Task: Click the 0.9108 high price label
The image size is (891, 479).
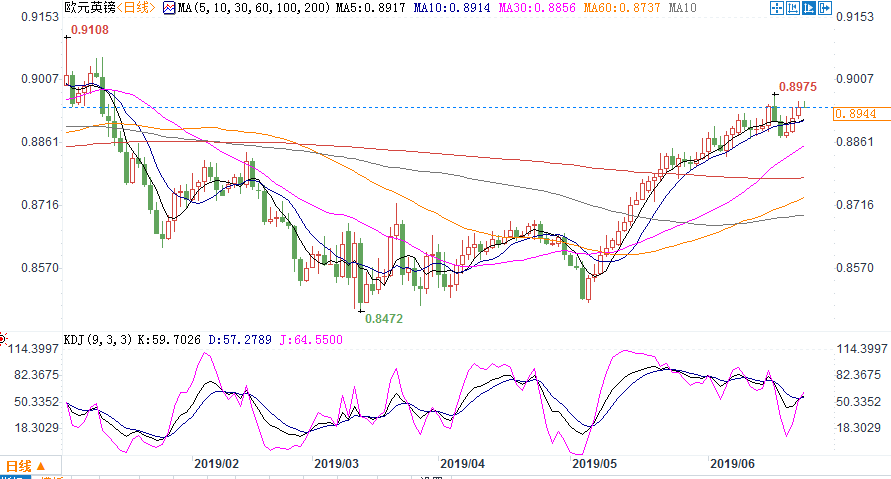Action: [90, 30]
